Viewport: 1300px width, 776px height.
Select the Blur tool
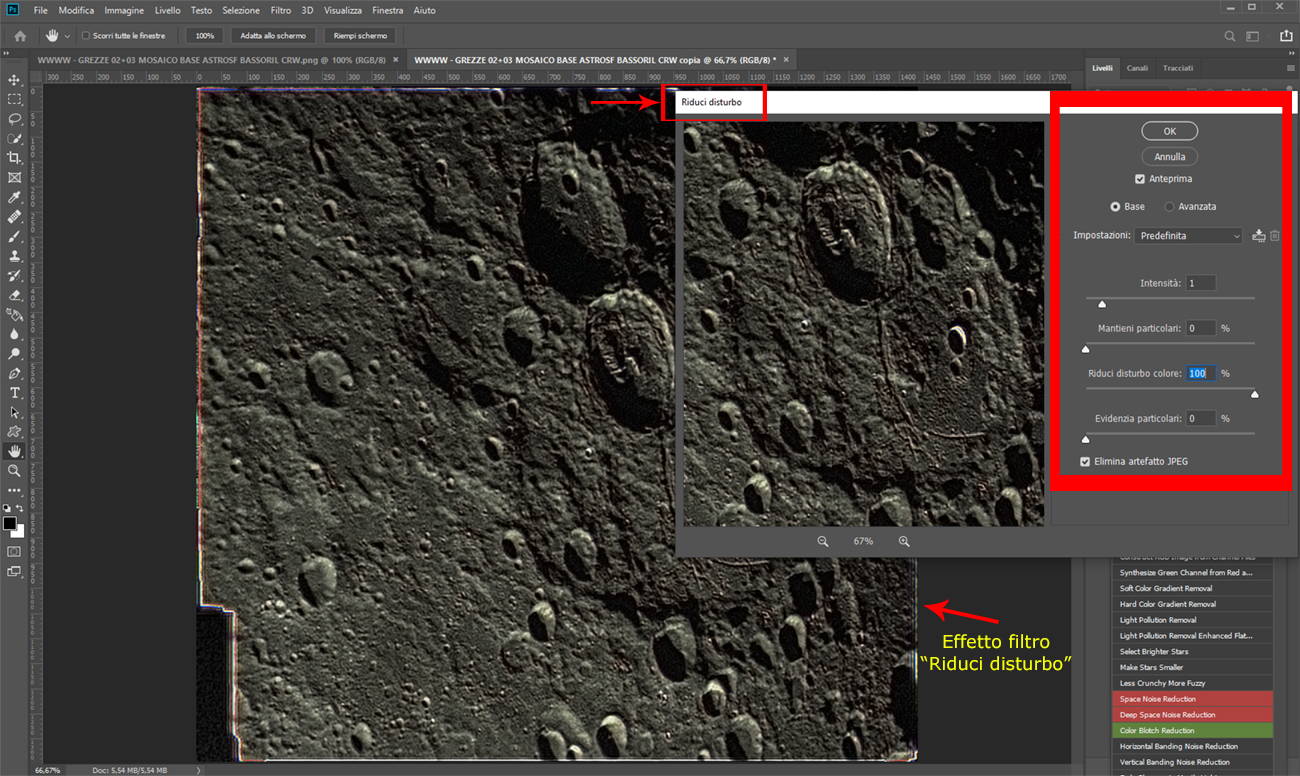coord(14,334)
